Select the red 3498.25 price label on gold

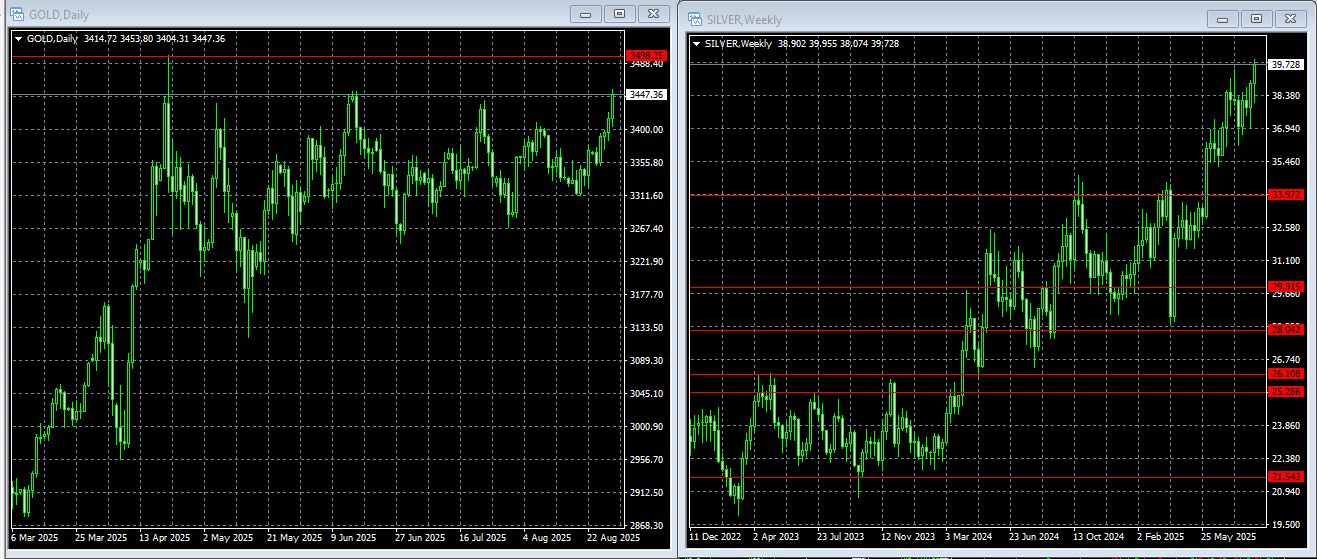coord(645,55)
